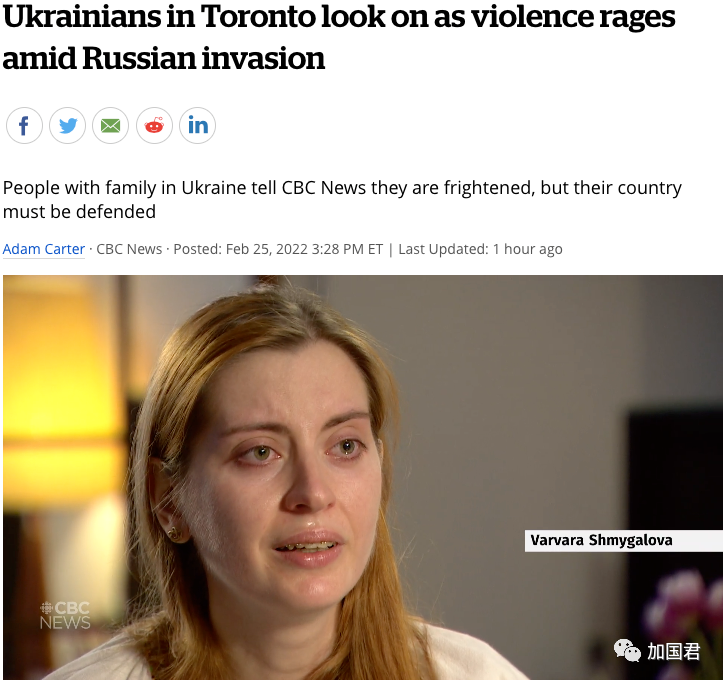Screen dimensions: 725x684
Task: Share article on Twitter
Action: tap(68, 125)
